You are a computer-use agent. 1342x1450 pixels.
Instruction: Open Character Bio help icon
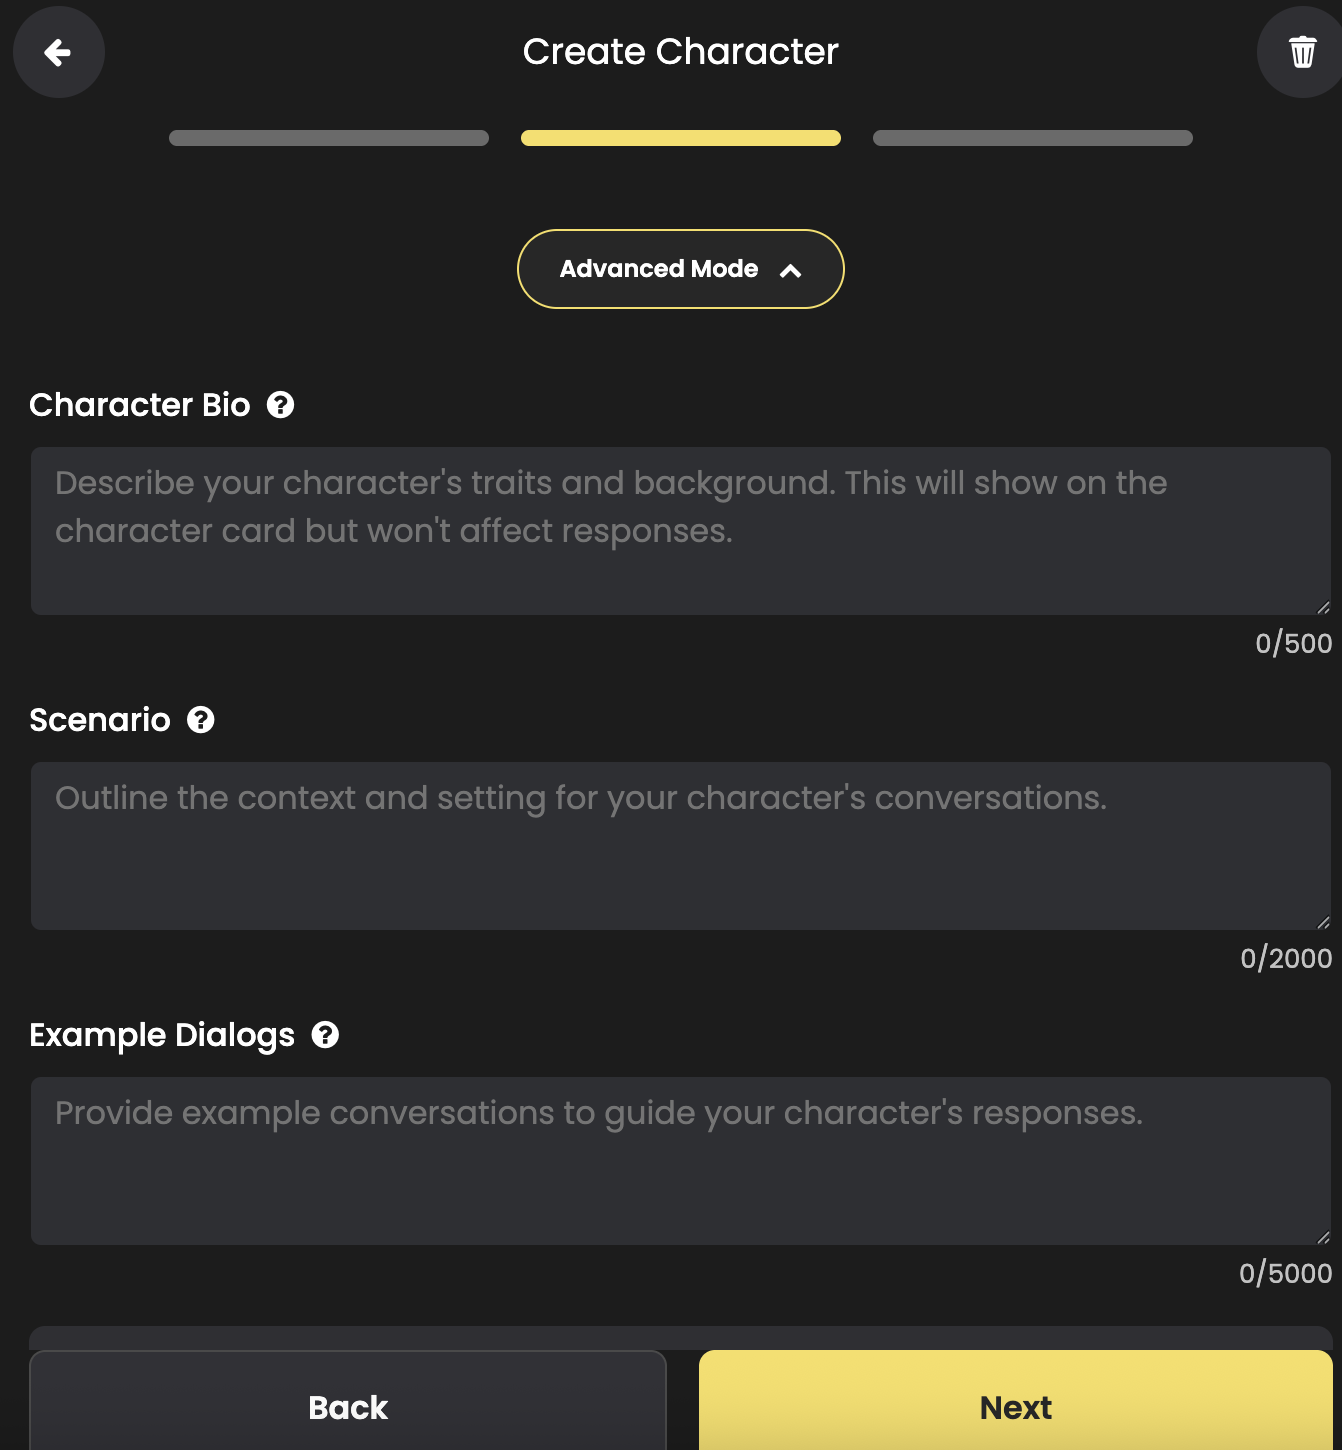click(280, 405)
